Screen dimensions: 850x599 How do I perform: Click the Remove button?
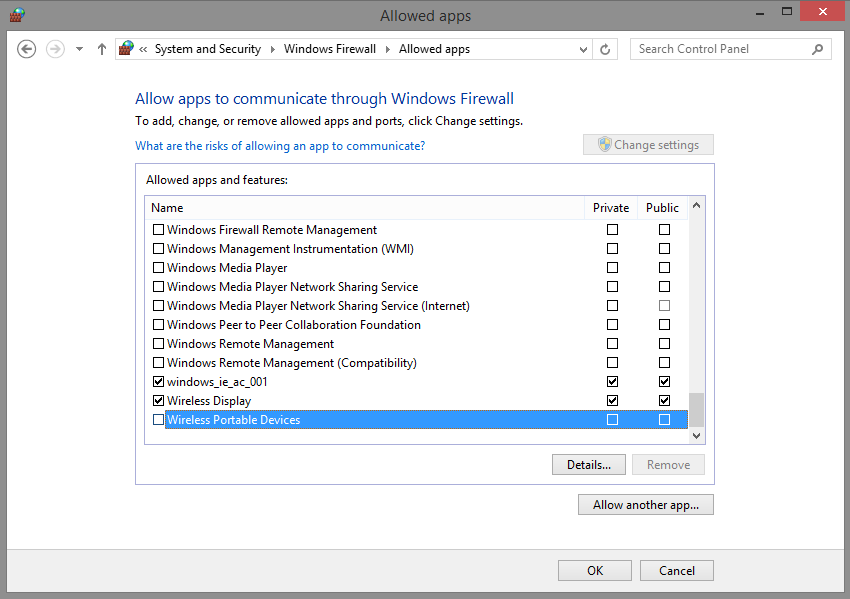668,465
